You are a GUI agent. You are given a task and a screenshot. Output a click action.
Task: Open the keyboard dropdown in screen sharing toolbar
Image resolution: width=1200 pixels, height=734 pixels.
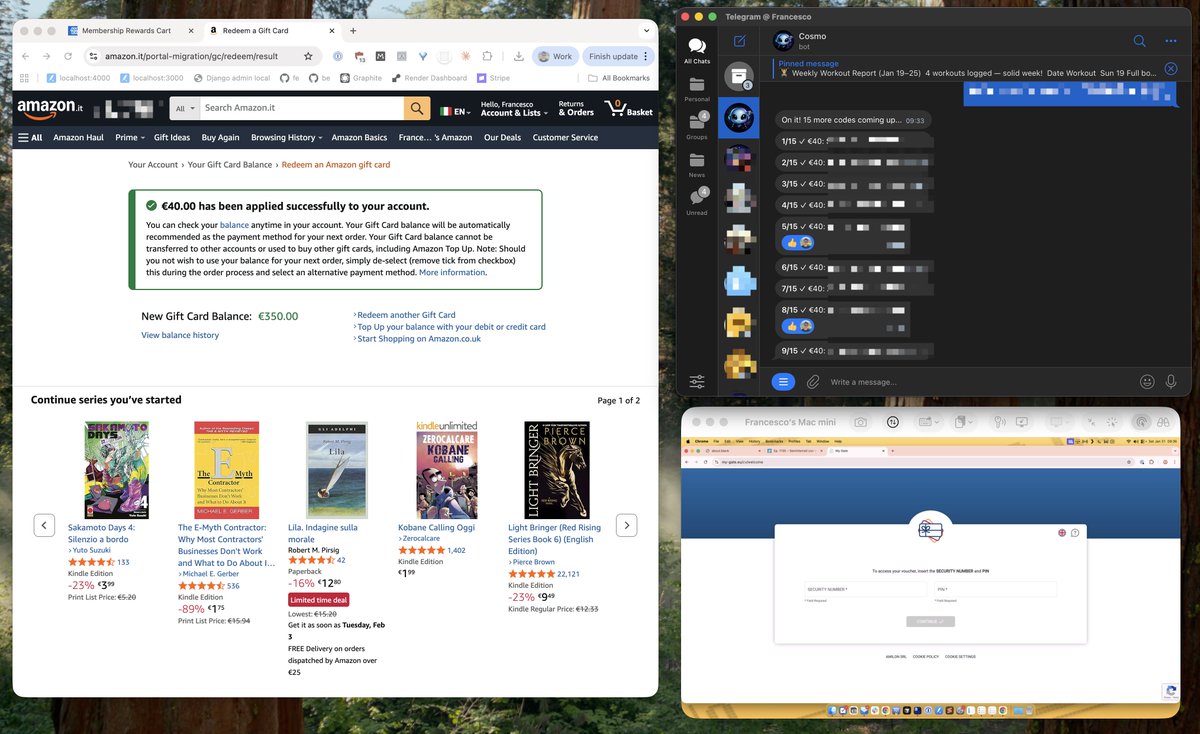coord(927,423)
